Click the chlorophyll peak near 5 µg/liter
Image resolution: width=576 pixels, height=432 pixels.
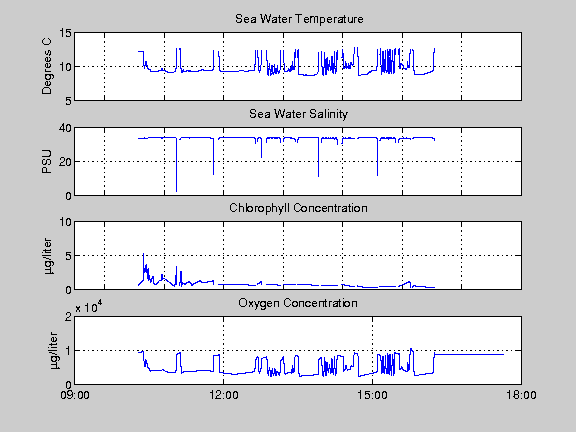click(x=143, y=255)
